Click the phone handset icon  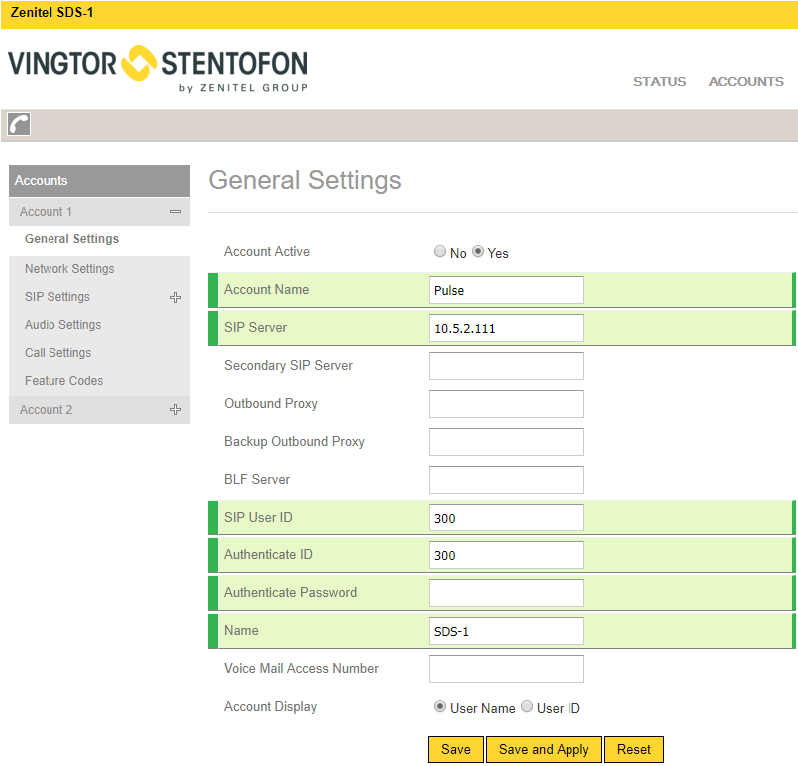[x=19, y=124]
